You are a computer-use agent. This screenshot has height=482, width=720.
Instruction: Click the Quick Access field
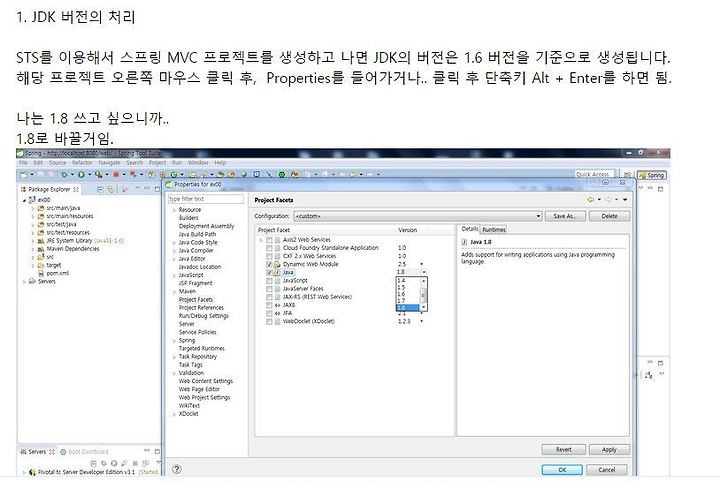click(x=594, y=174)
